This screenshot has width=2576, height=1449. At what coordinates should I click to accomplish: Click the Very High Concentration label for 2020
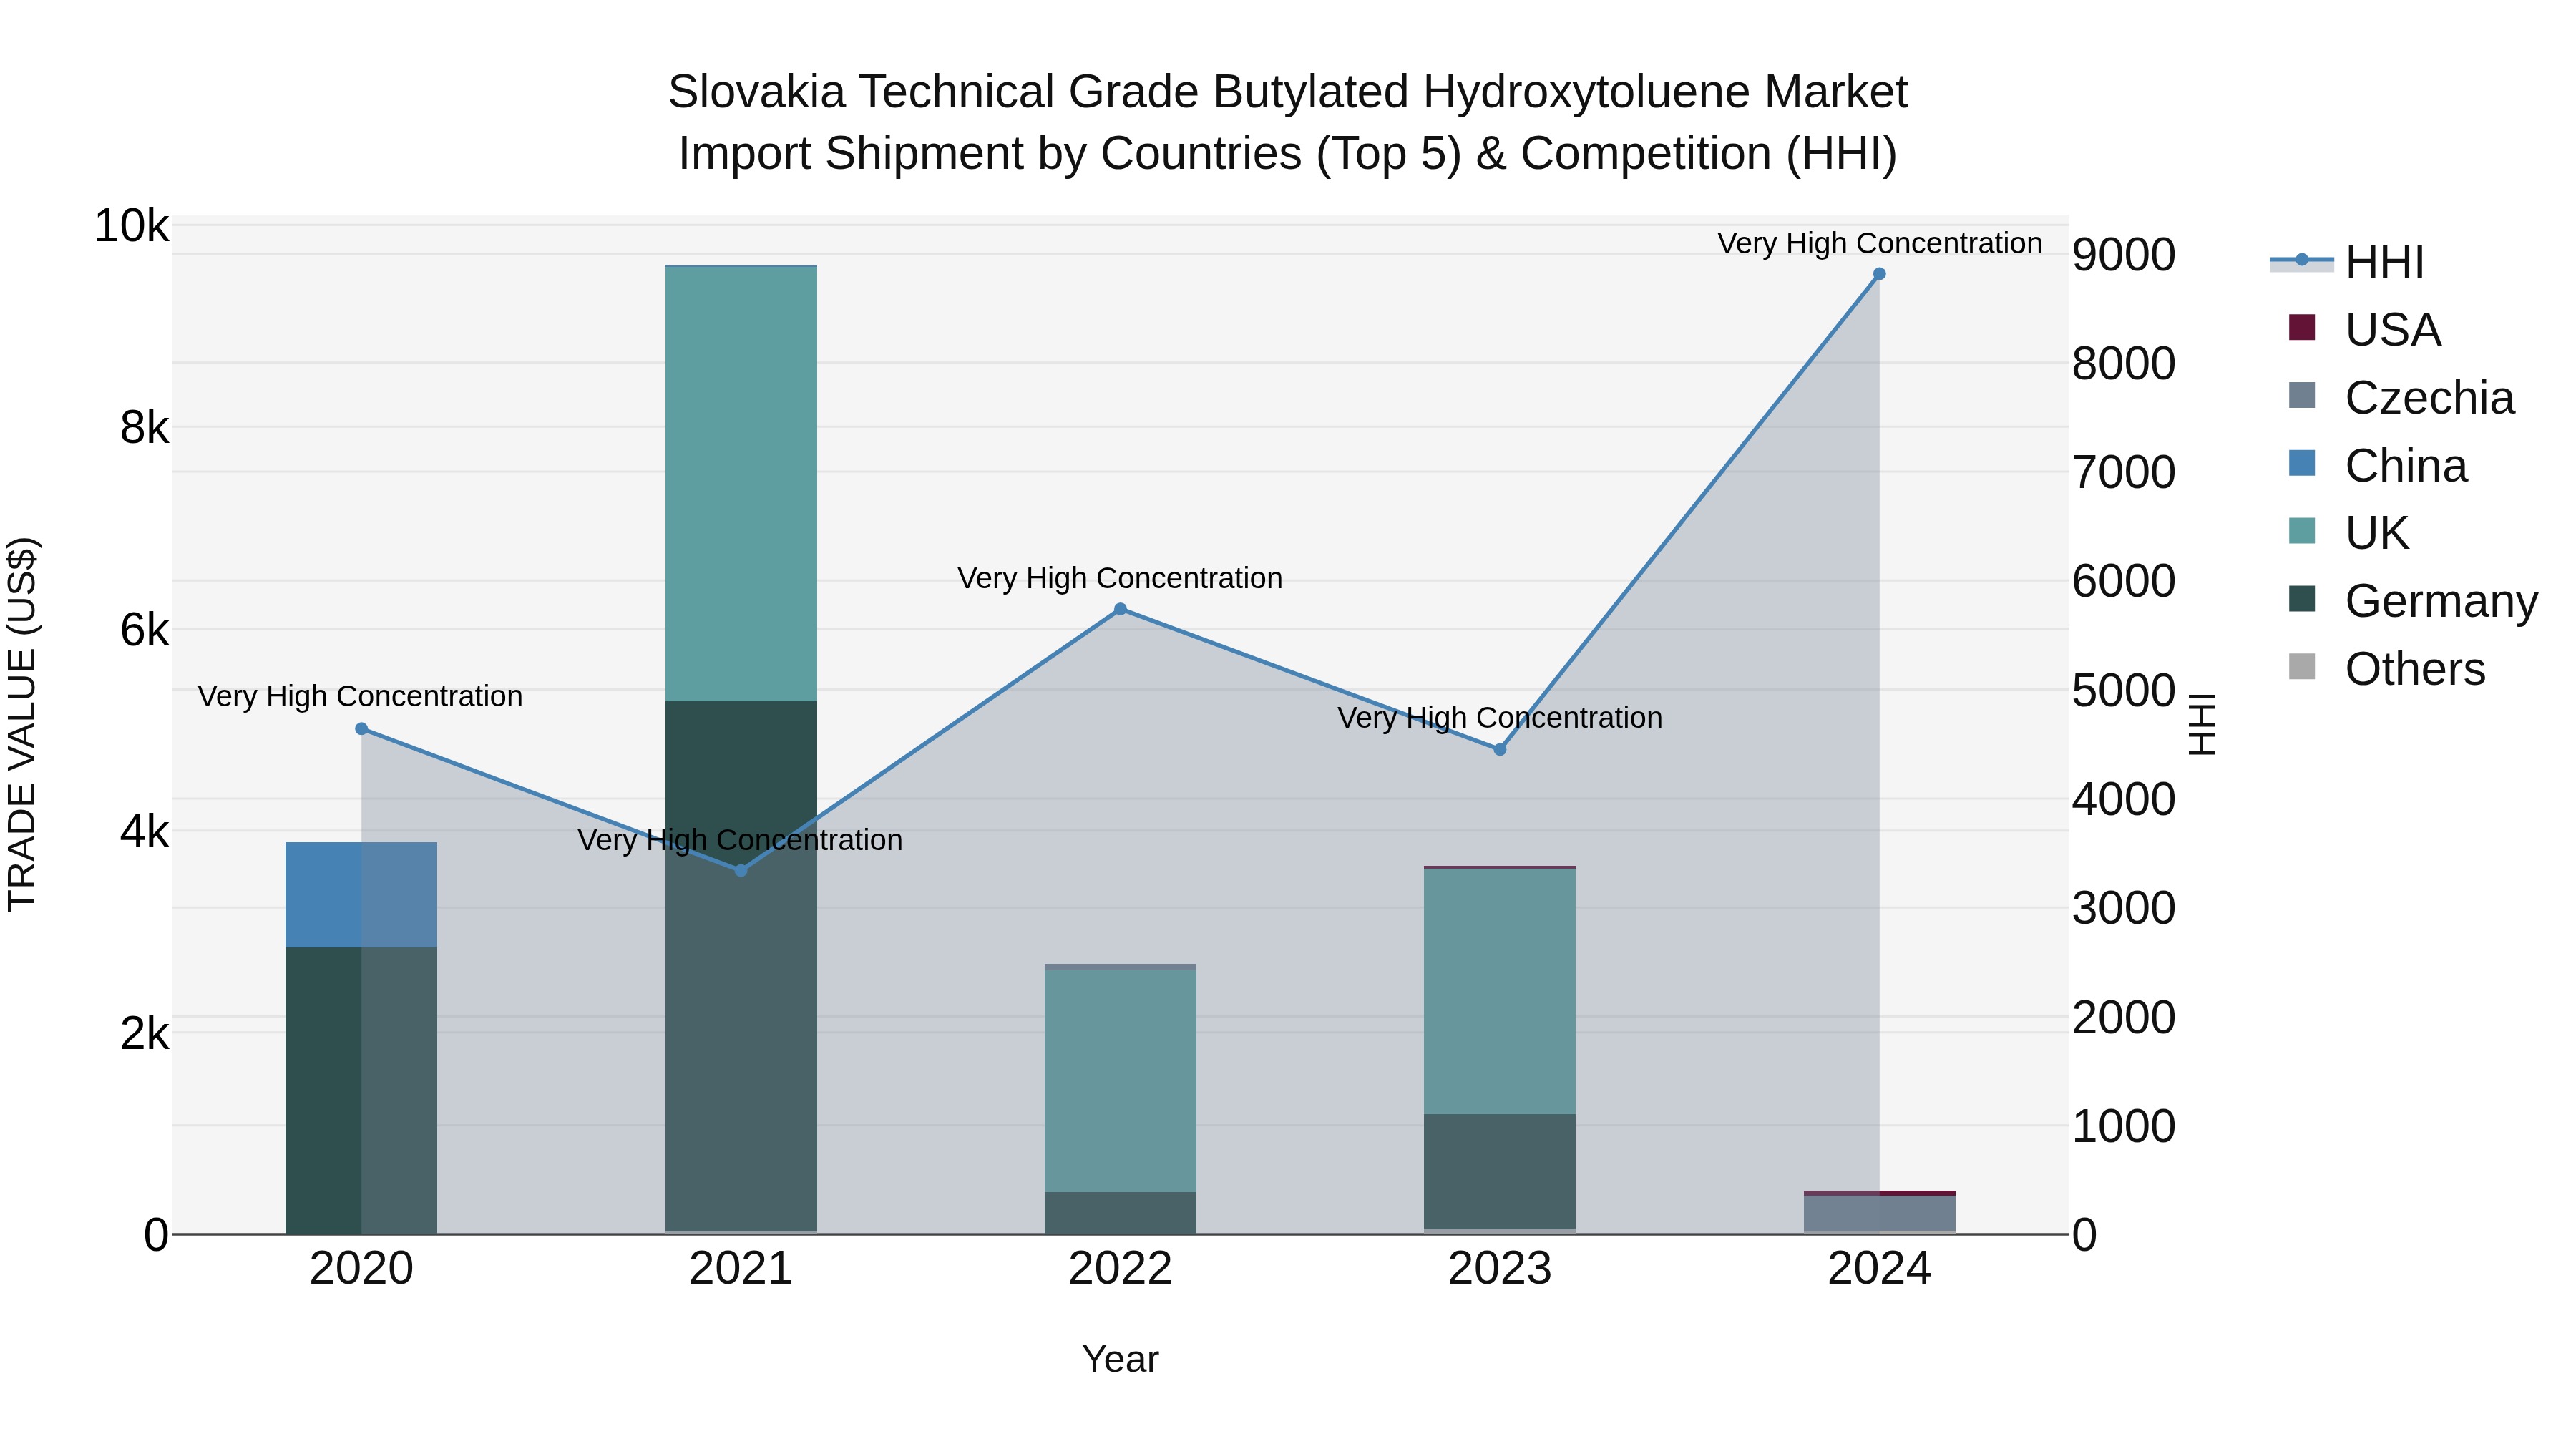click(360, 696)
